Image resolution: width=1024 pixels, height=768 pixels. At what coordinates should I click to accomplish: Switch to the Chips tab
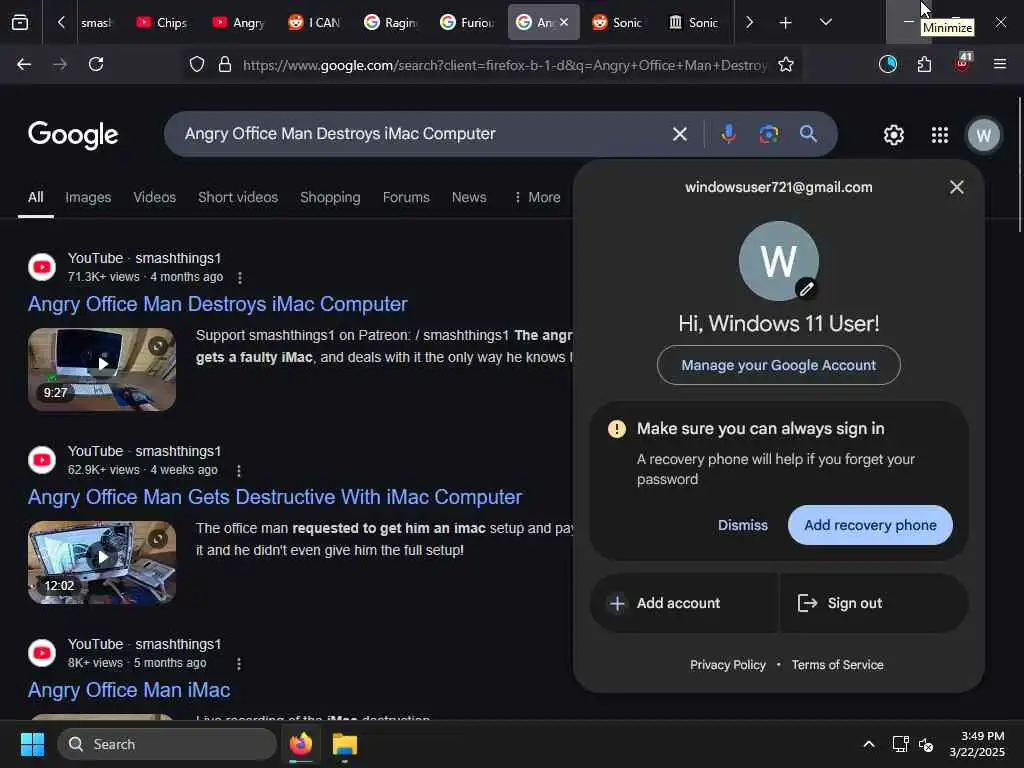161,23
